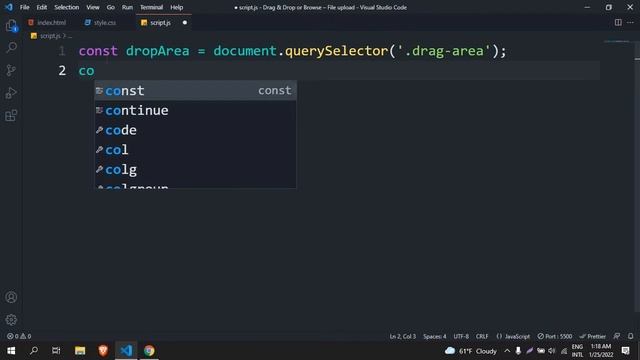Switch to the index.html tab
The image size is (640, 360).
[x=47, y=23]
